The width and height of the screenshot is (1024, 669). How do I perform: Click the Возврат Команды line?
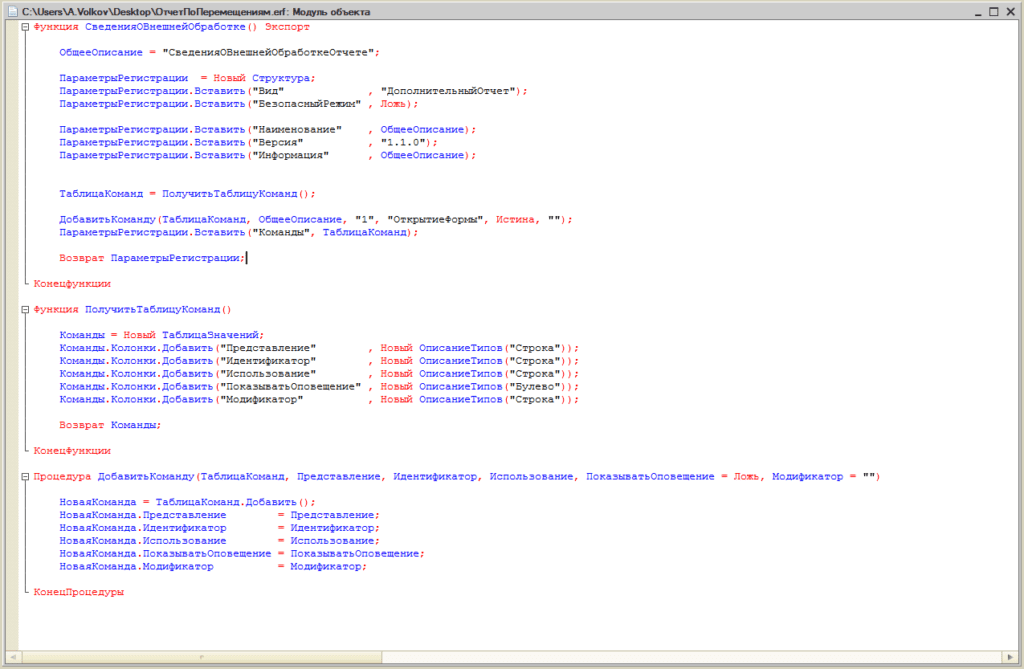click(110, 425)
